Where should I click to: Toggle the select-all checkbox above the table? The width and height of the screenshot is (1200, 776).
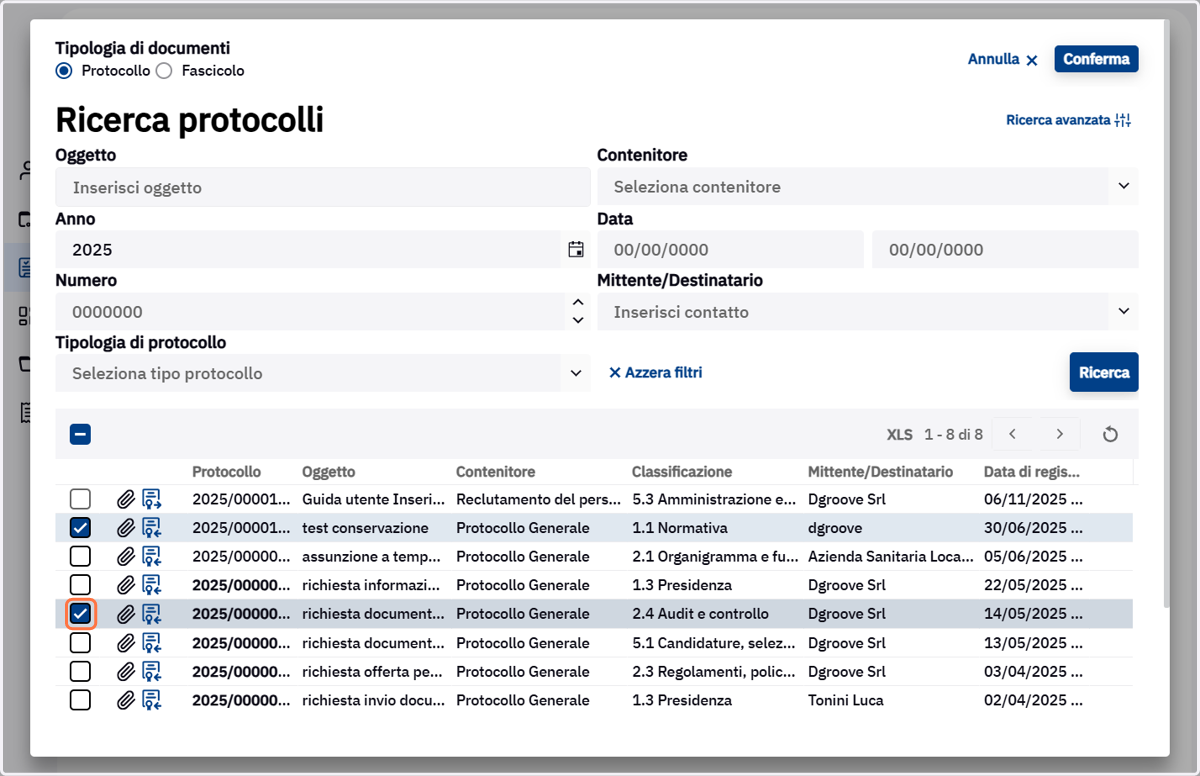tap(81, 435)
